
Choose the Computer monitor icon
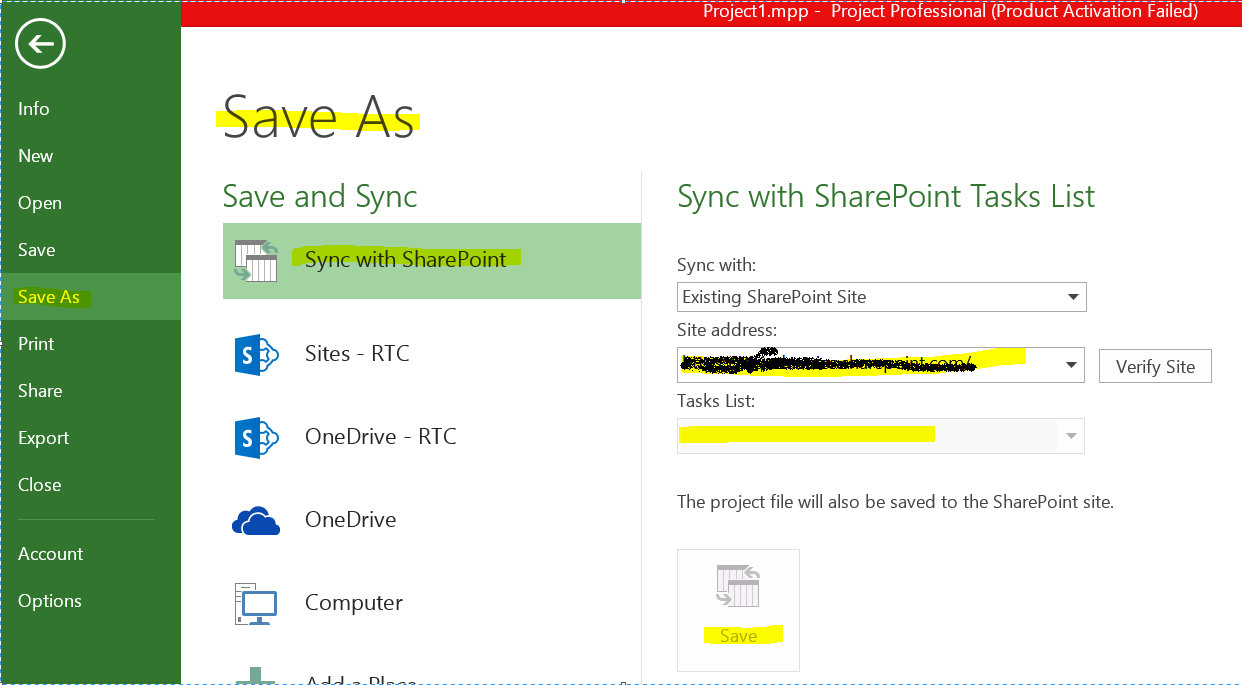click(256, 603)
